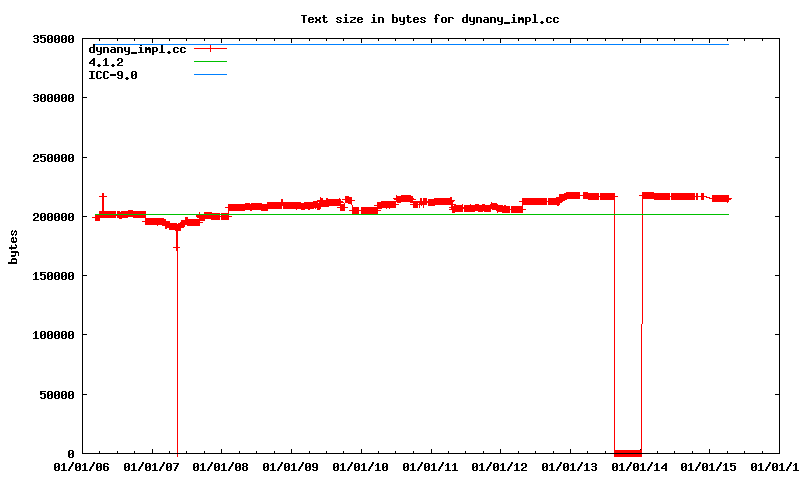The image size is (800, 480).
Task: Click the red spike data point above 200000 near 2006
Action: click(x=102, y=197)
